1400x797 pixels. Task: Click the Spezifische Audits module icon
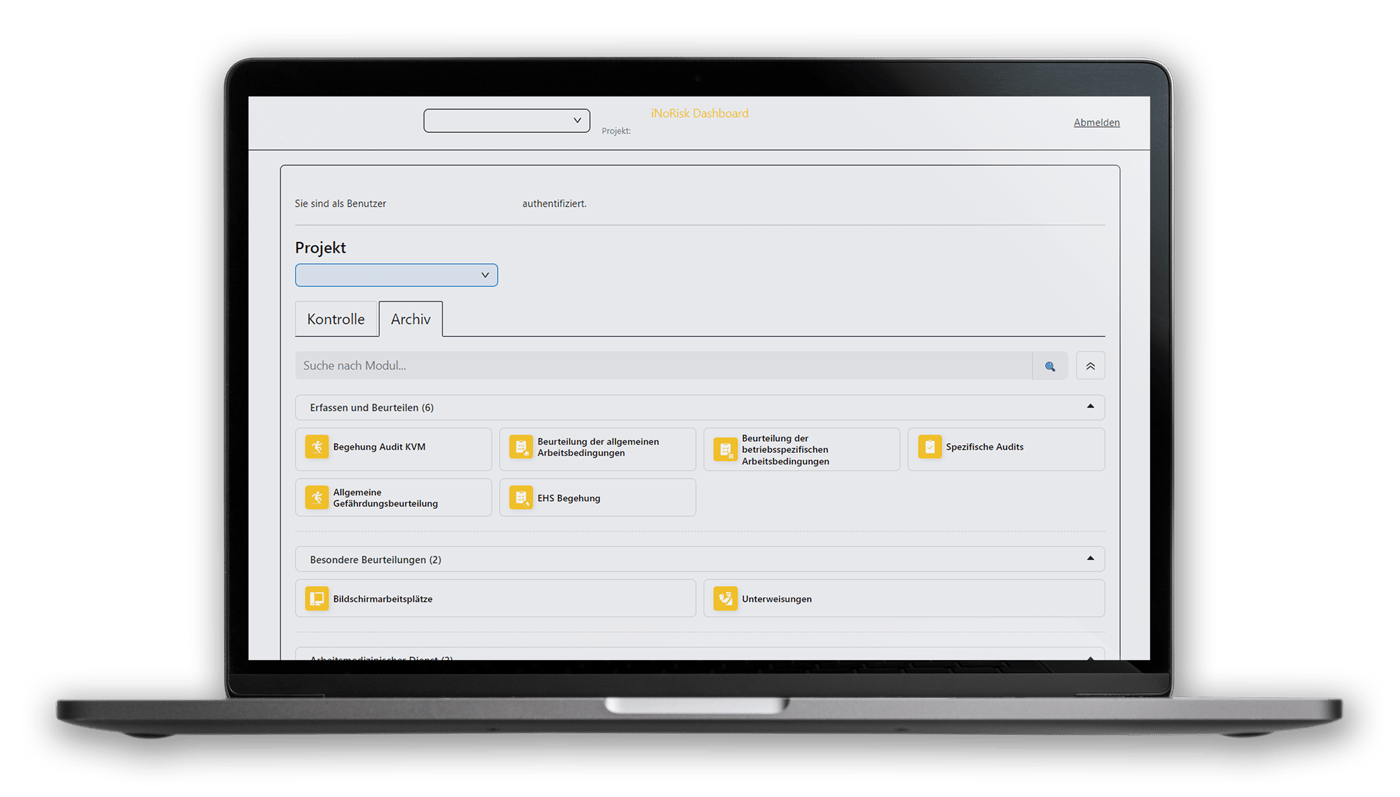[x=930, y=447]
